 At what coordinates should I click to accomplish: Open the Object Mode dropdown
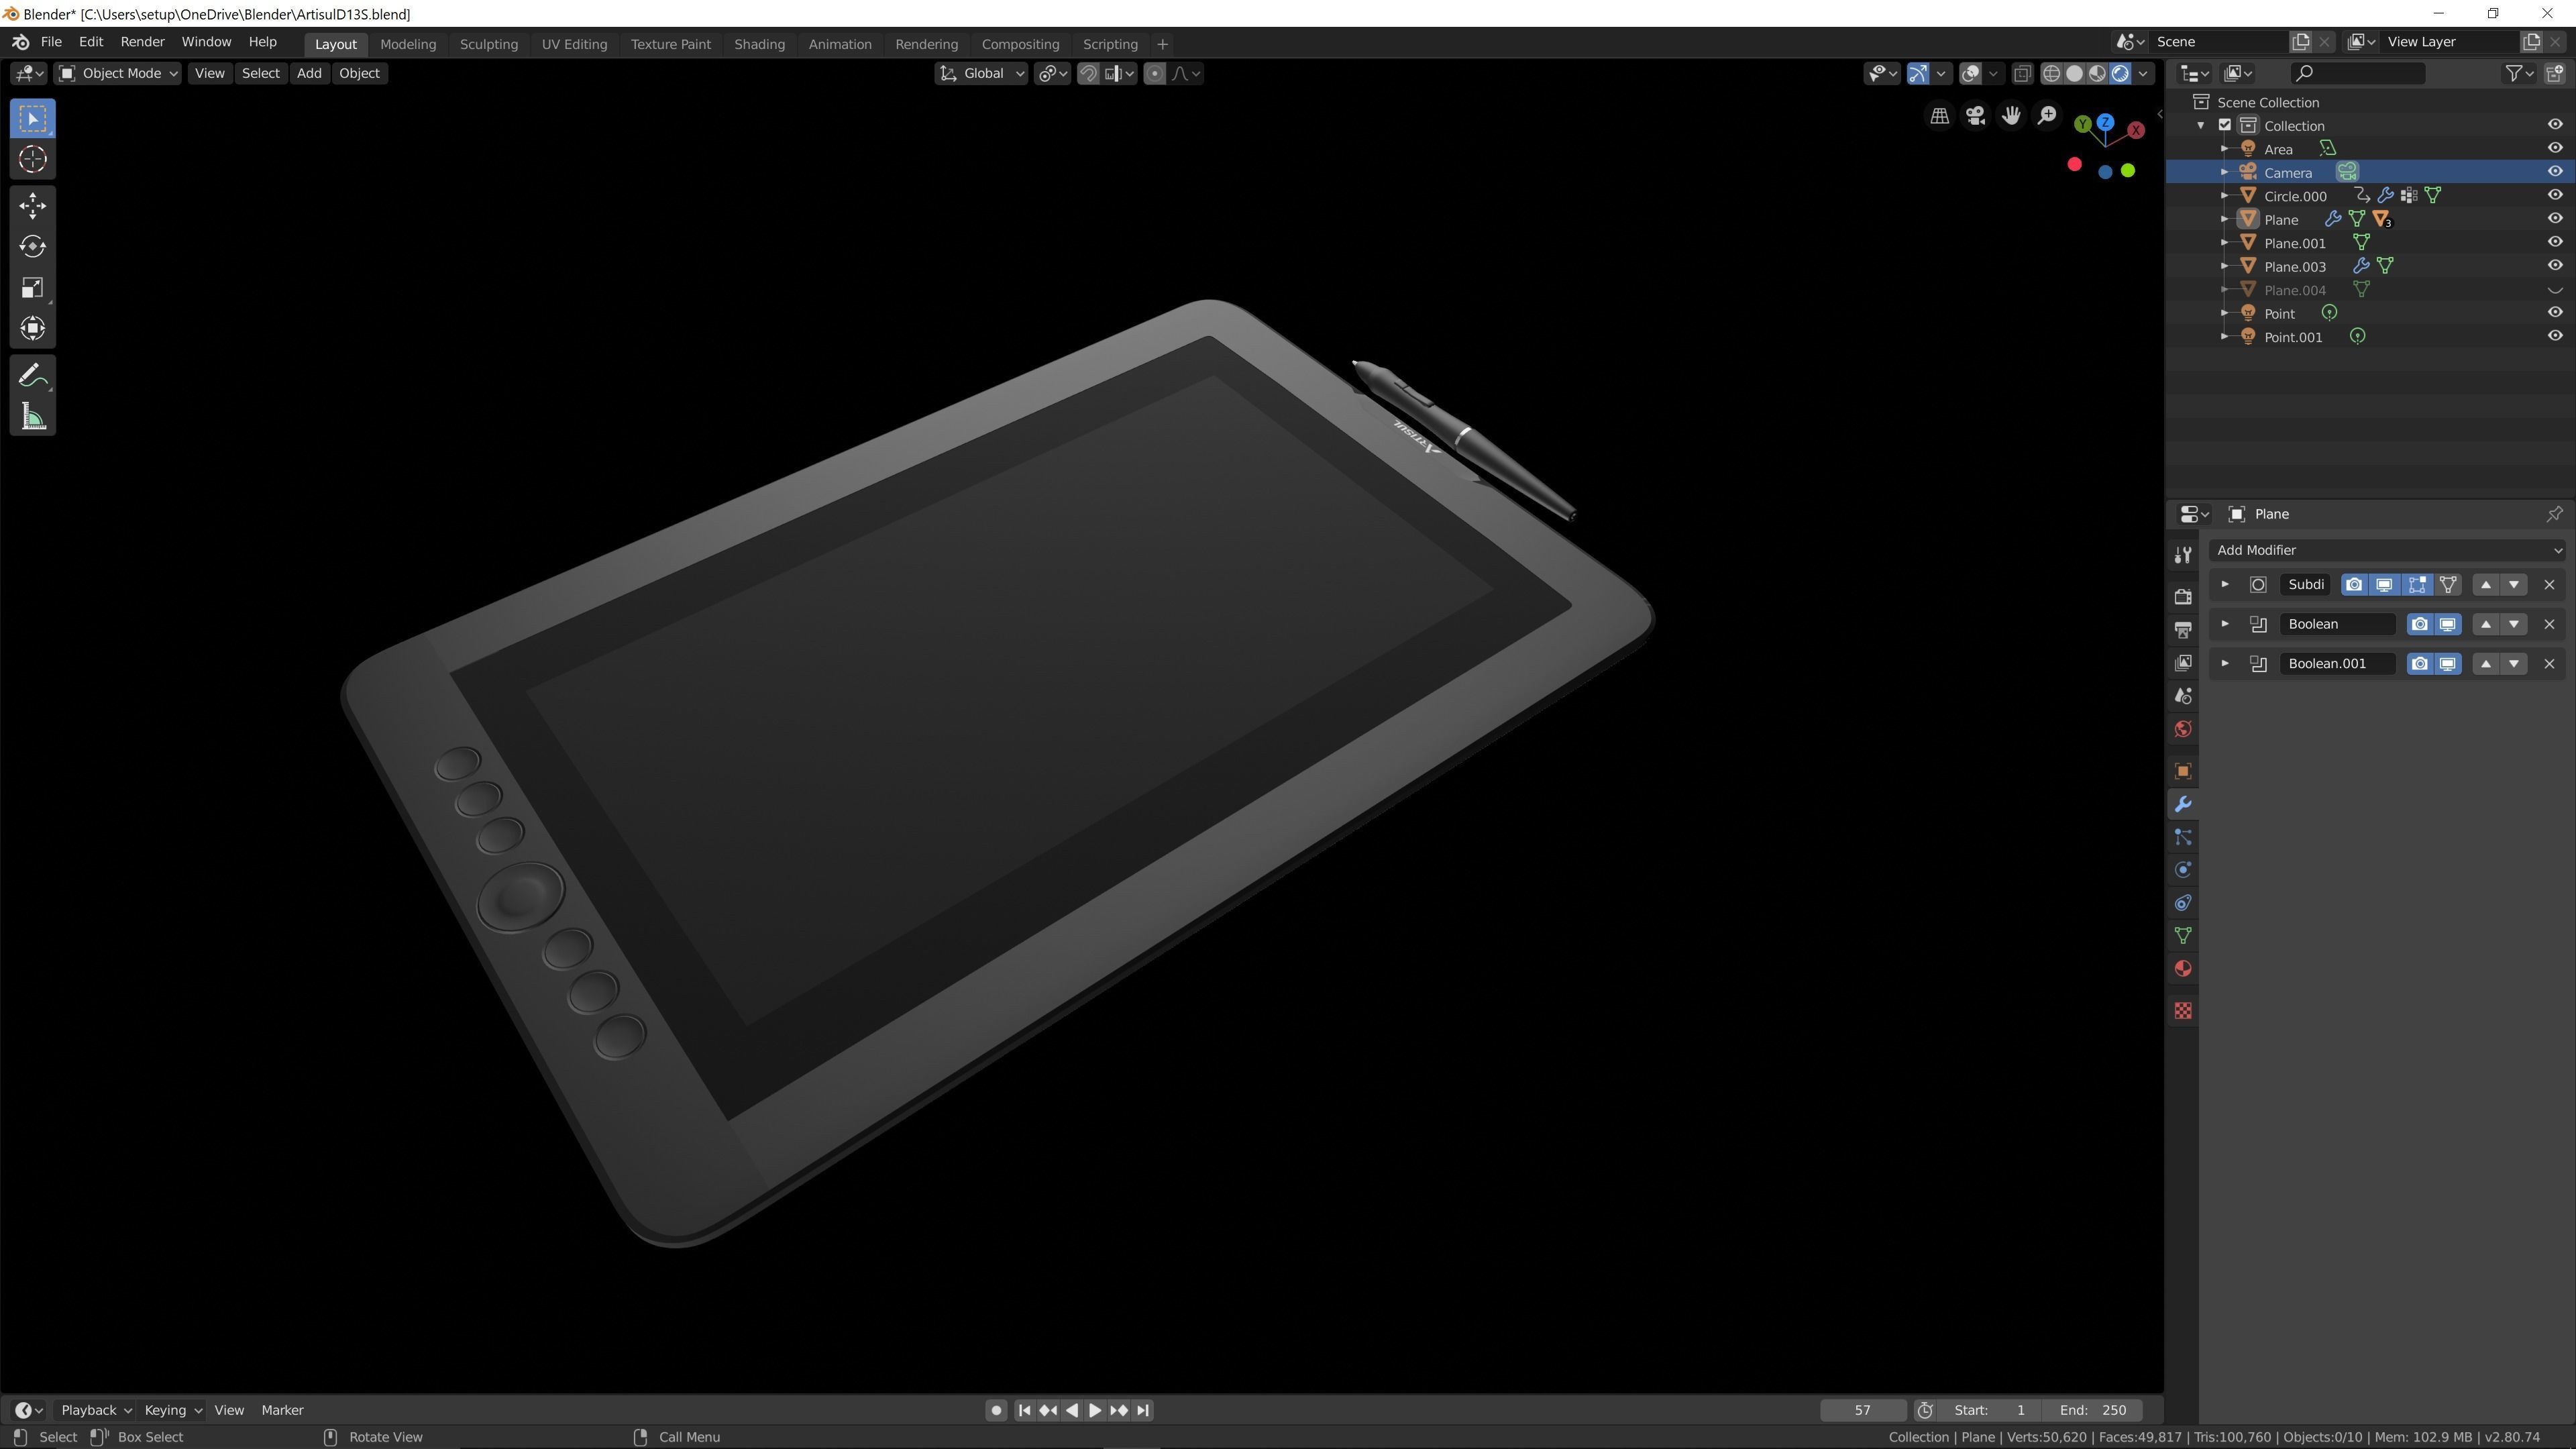pos(117,73)
